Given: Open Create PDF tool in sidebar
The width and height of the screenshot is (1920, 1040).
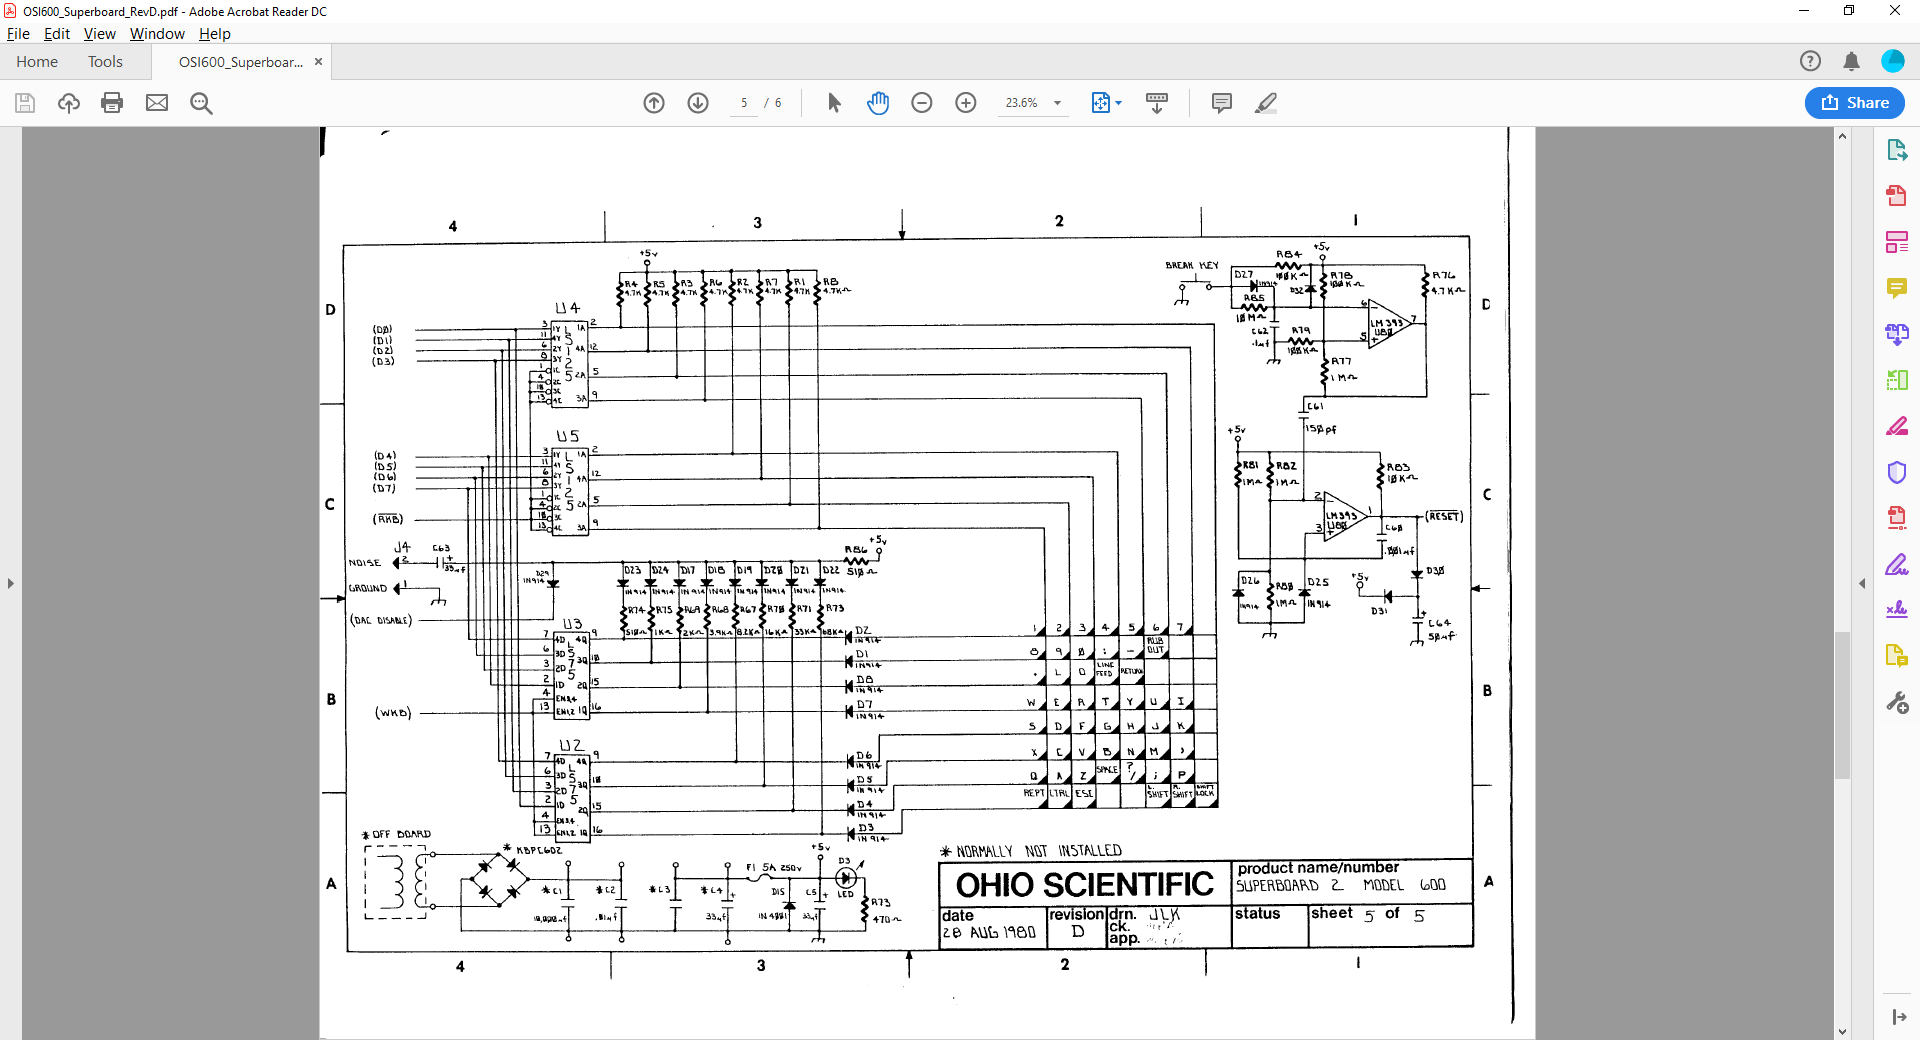Looking at the screenshot, I should 1897,196.
